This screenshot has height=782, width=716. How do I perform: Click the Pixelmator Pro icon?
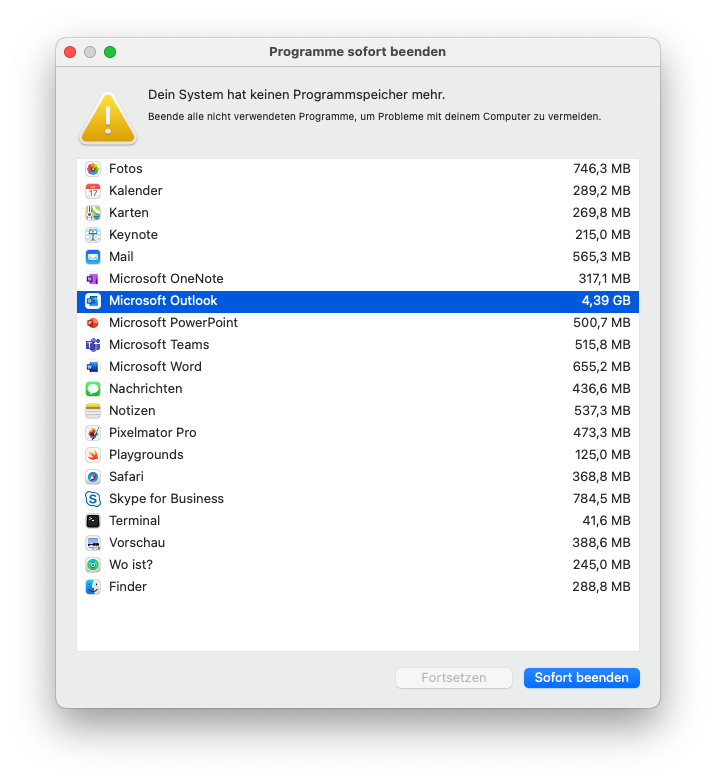point(93,433)
